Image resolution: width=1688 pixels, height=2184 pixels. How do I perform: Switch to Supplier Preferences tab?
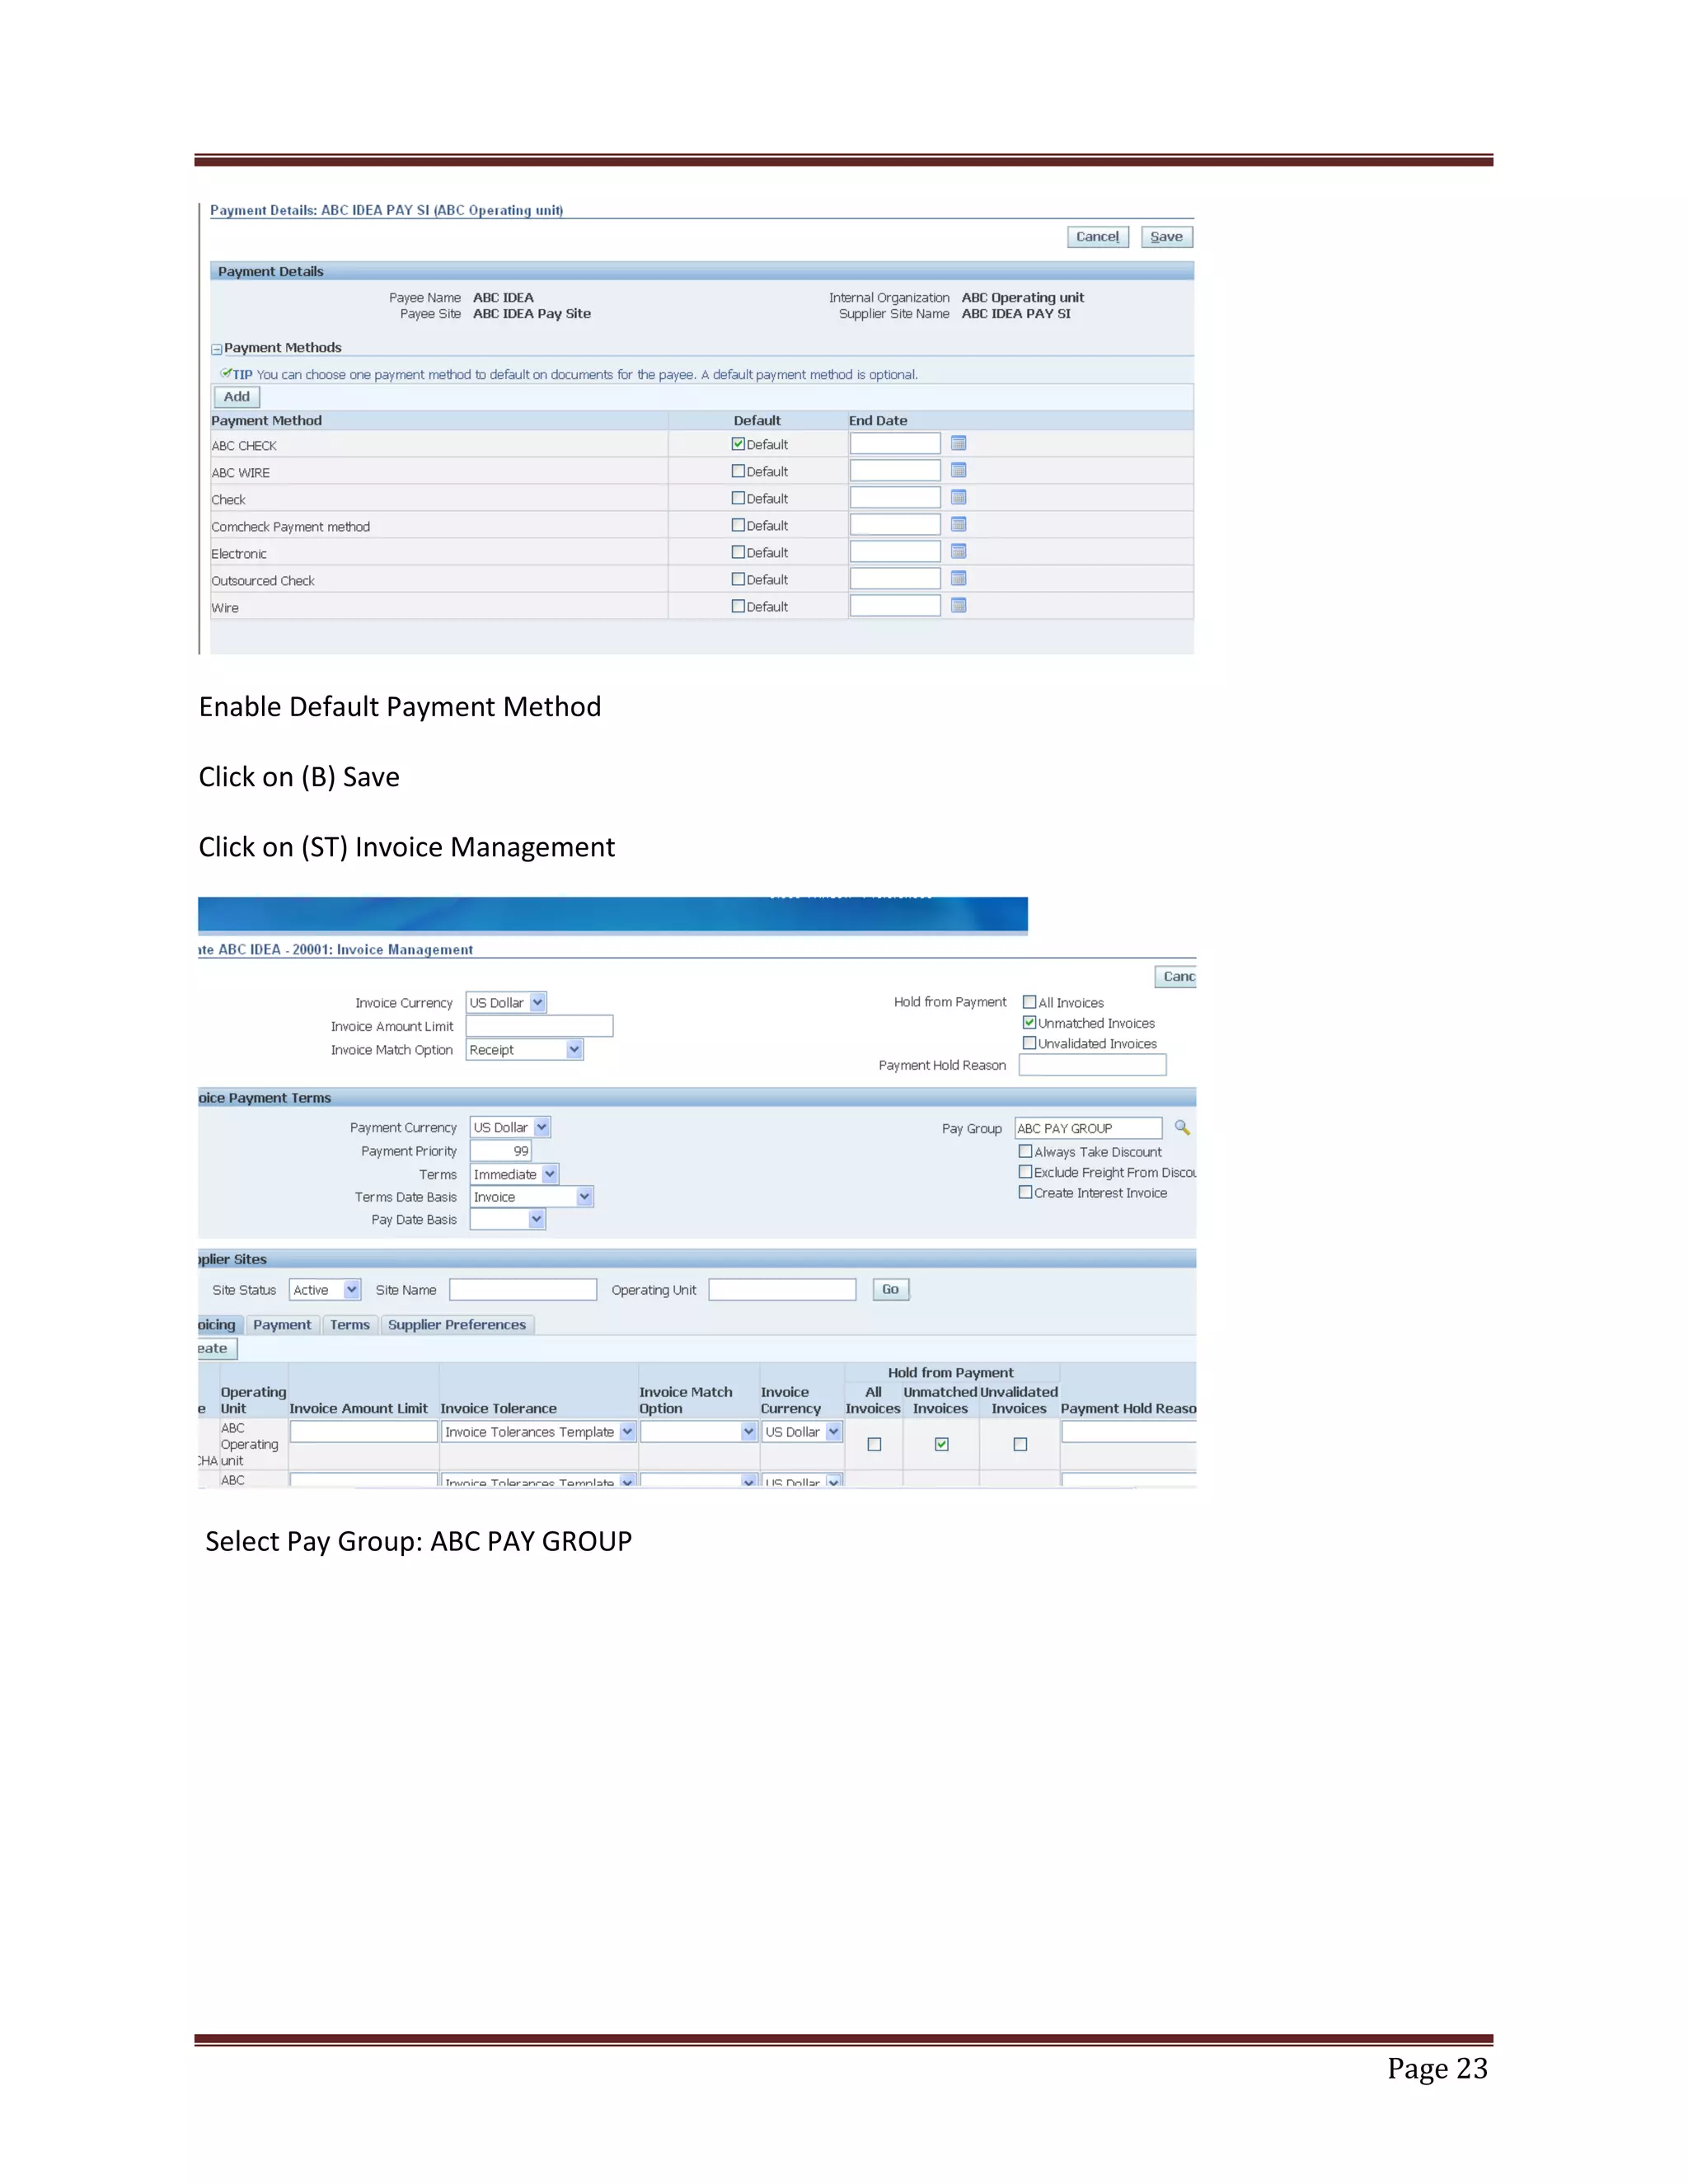(x=457, y=1324)
